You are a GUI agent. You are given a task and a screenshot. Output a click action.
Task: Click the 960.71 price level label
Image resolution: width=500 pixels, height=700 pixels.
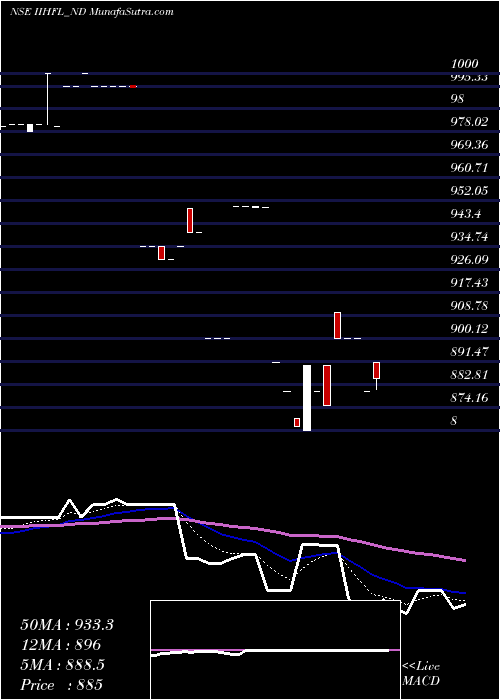click(x=469, y=168)
